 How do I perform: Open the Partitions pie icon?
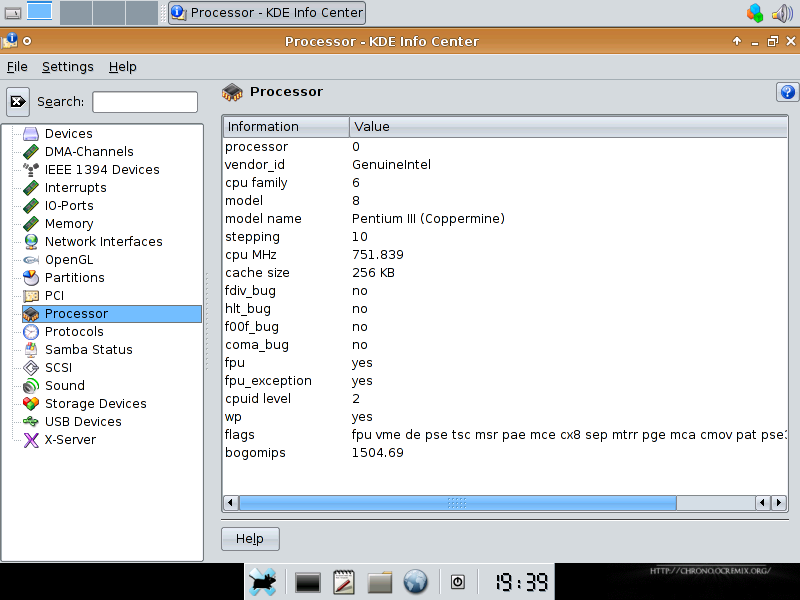pos(31,278)
